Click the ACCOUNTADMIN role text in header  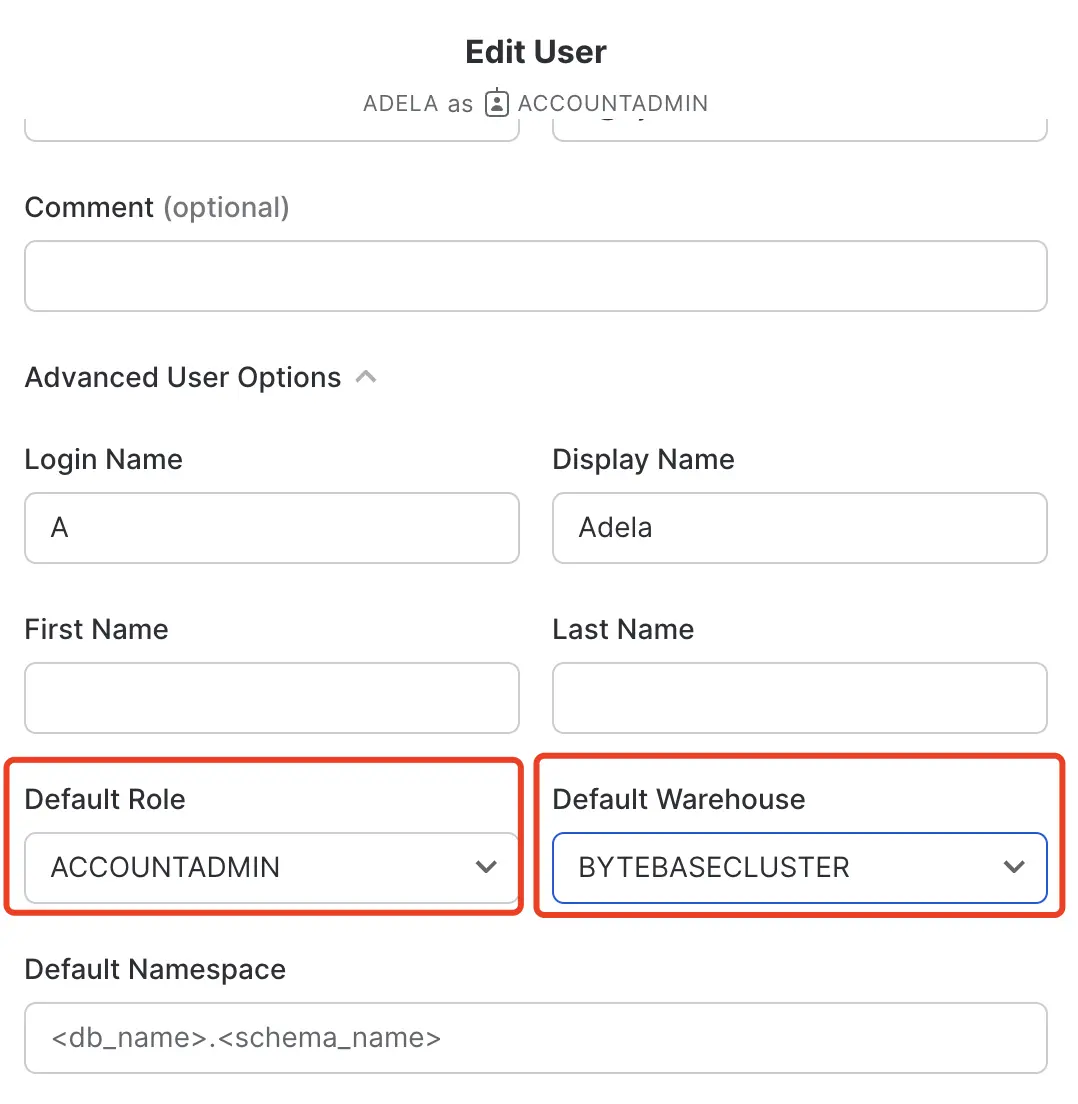[x=613, y=103]
